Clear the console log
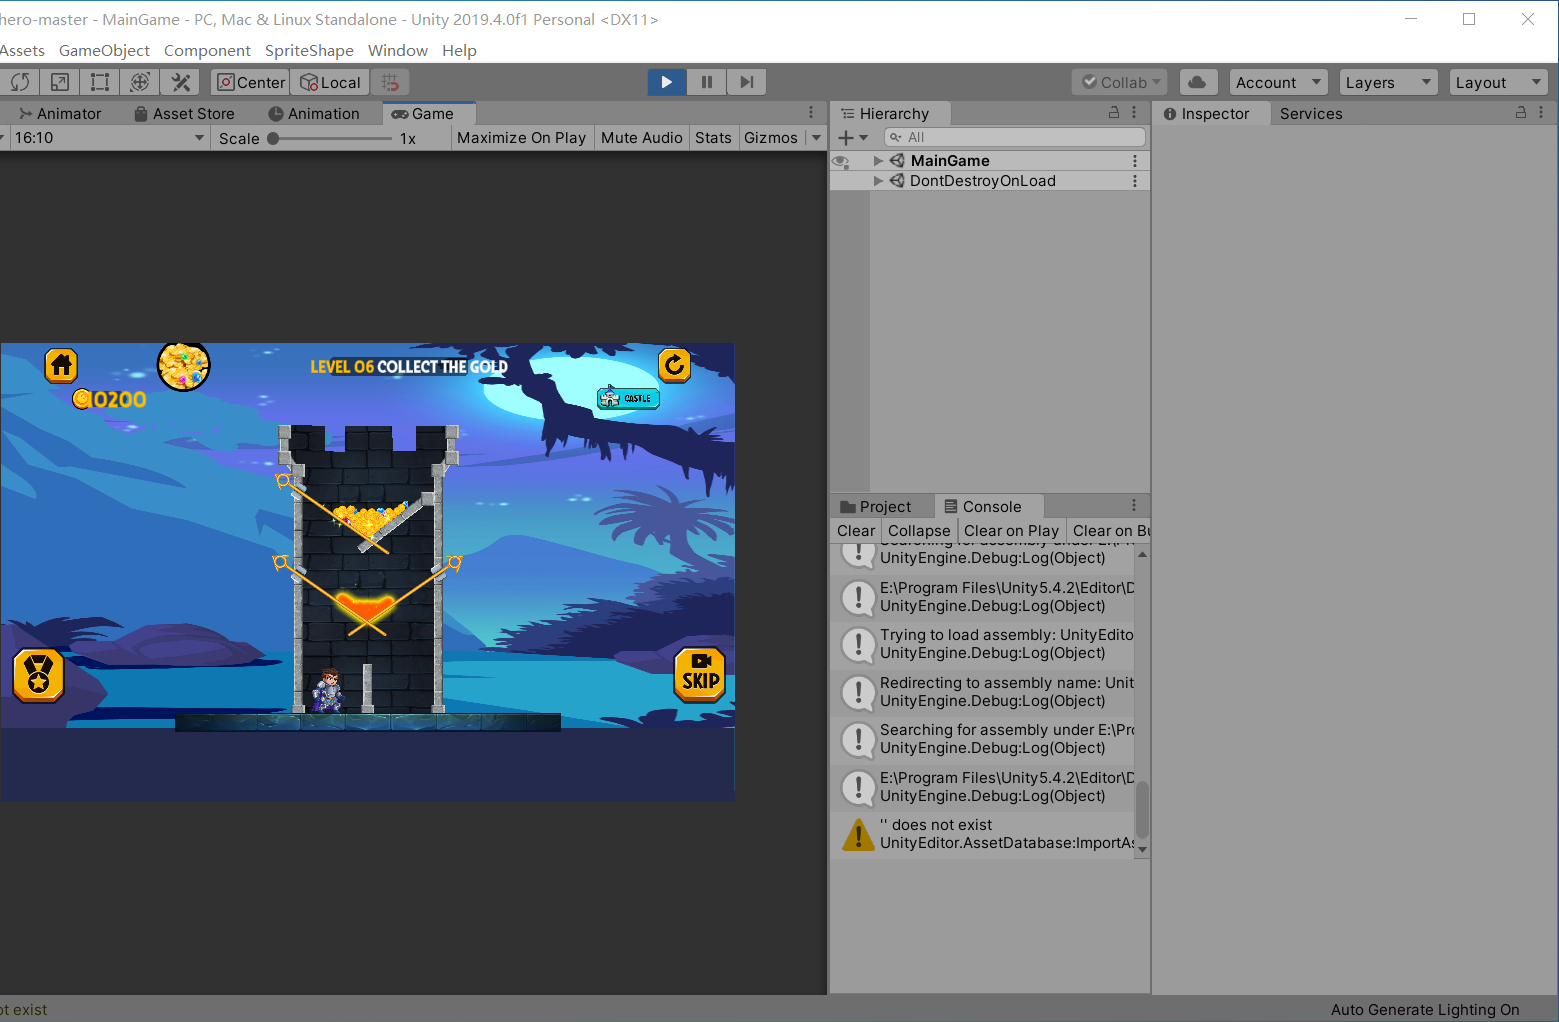Image resolution: width=1559 pixels, height=1022 pixels. coord(856,531)
